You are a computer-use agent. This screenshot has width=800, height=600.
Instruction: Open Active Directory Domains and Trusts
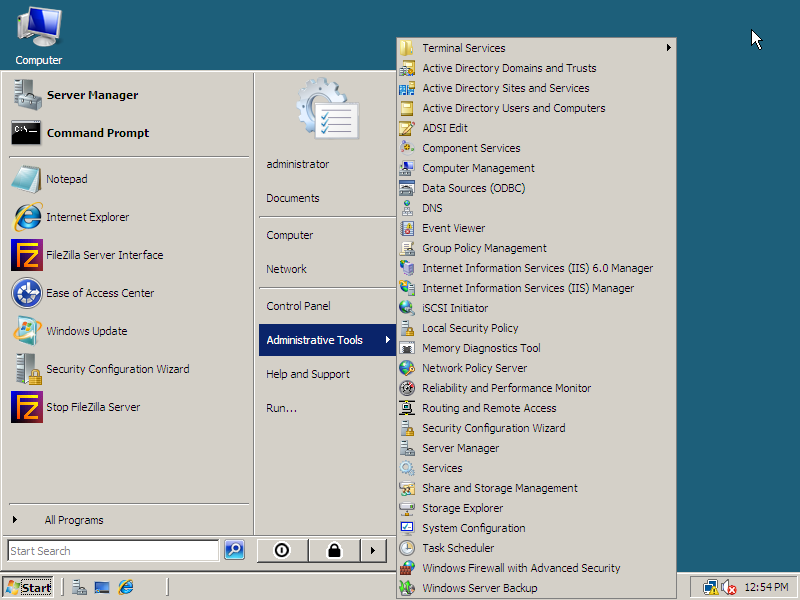[x=536, y=68]
